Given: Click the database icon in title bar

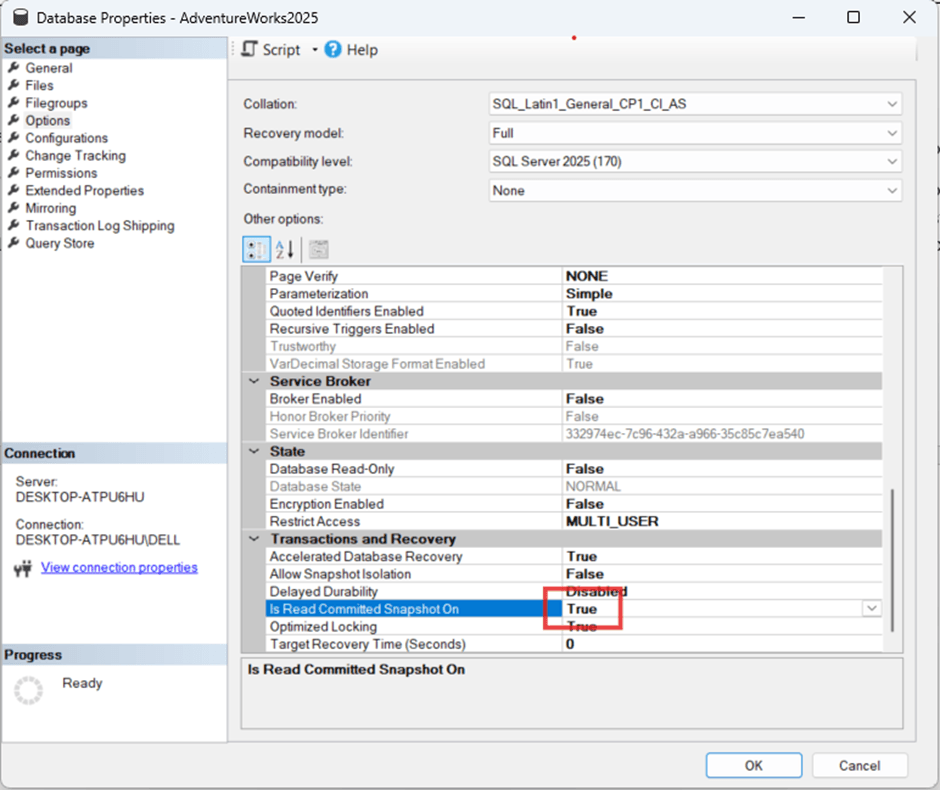Looking at the screenshot, I should (20, 17).
